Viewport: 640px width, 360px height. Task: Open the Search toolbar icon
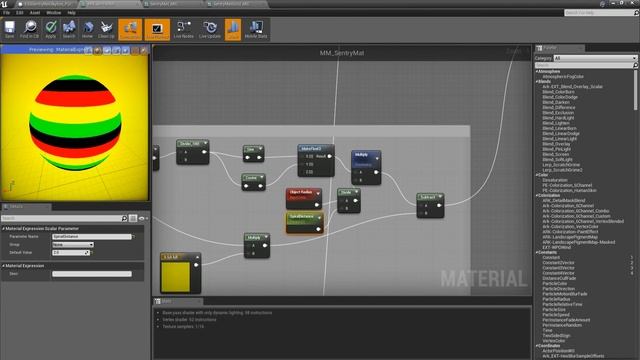[69, 29]
